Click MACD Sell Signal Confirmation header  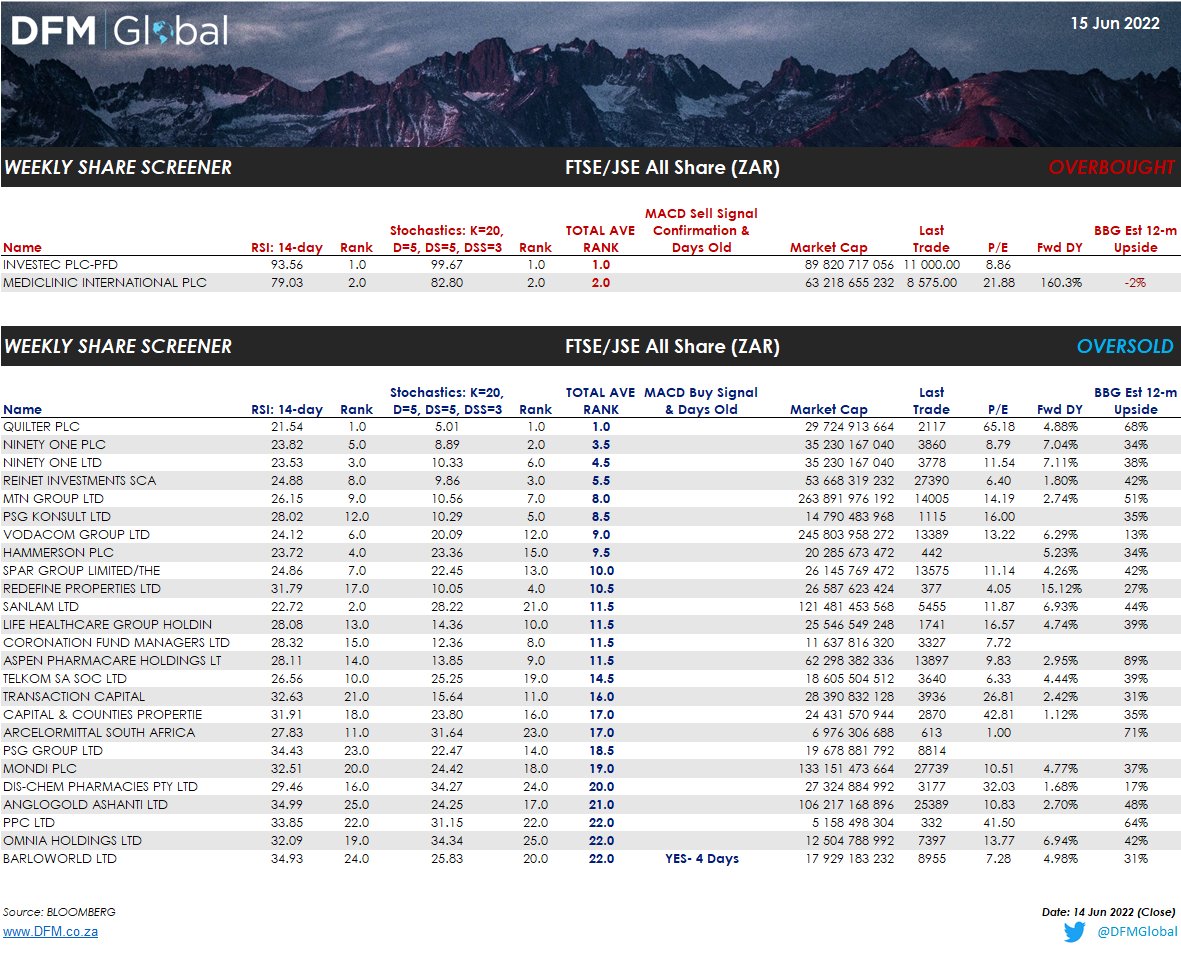coord(701,230)
